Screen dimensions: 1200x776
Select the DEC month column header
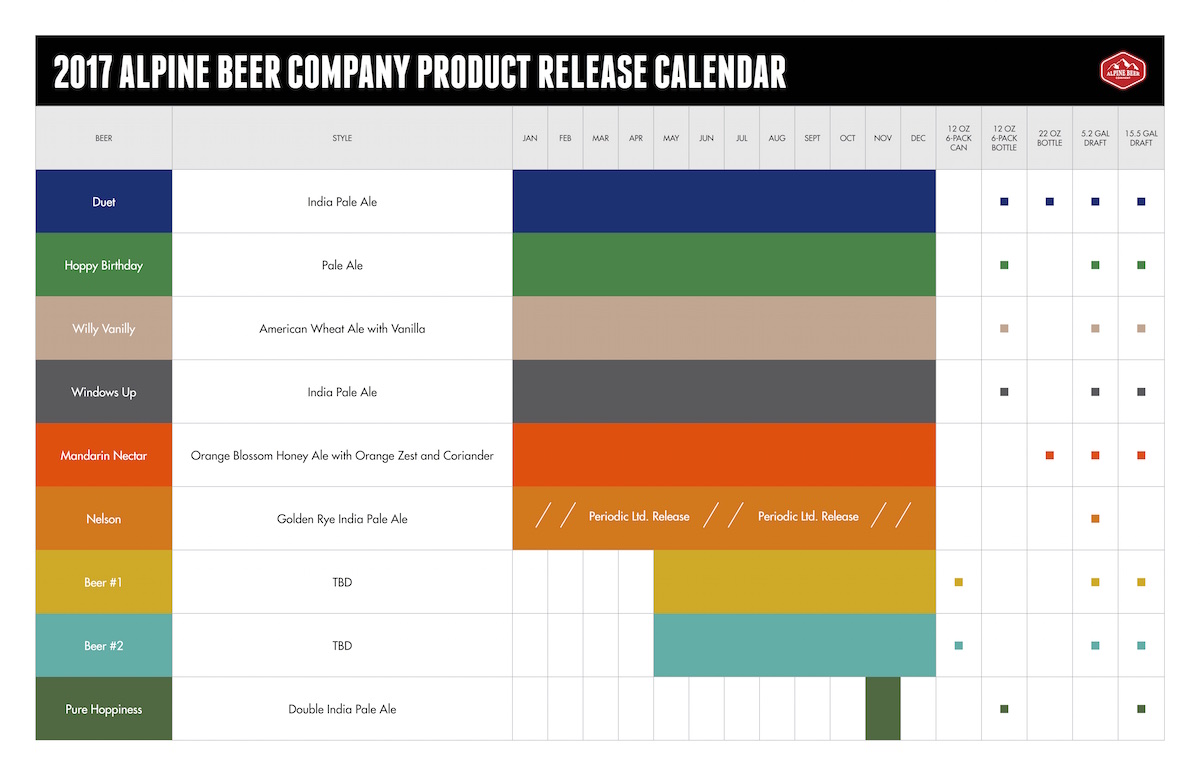[918, 138]
